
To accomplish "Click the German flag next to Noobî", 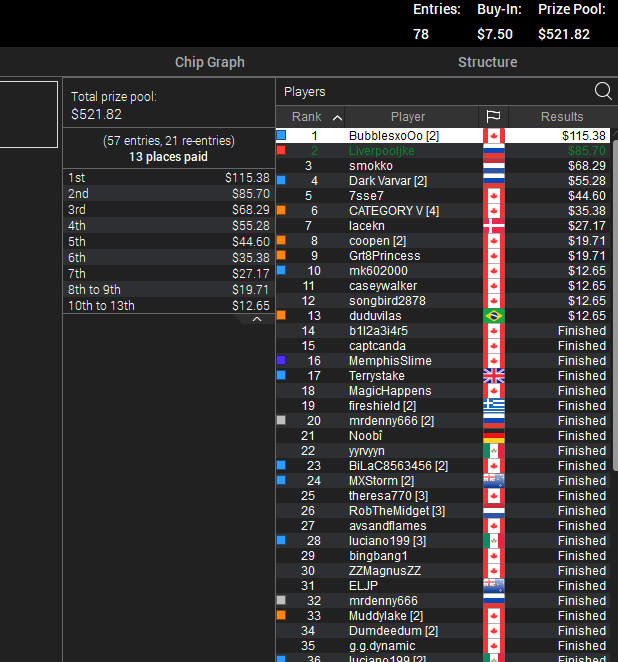I will point(493,436).
